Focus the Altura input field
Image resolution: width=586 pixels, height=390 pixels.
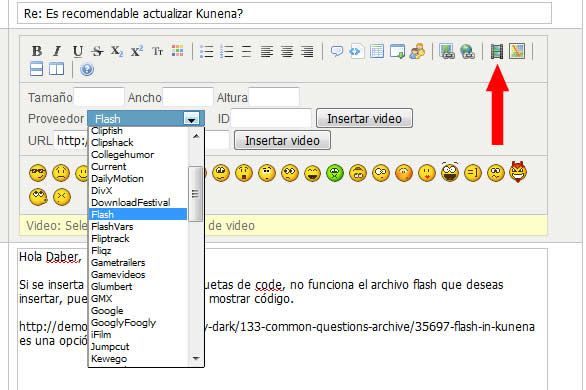274,97
